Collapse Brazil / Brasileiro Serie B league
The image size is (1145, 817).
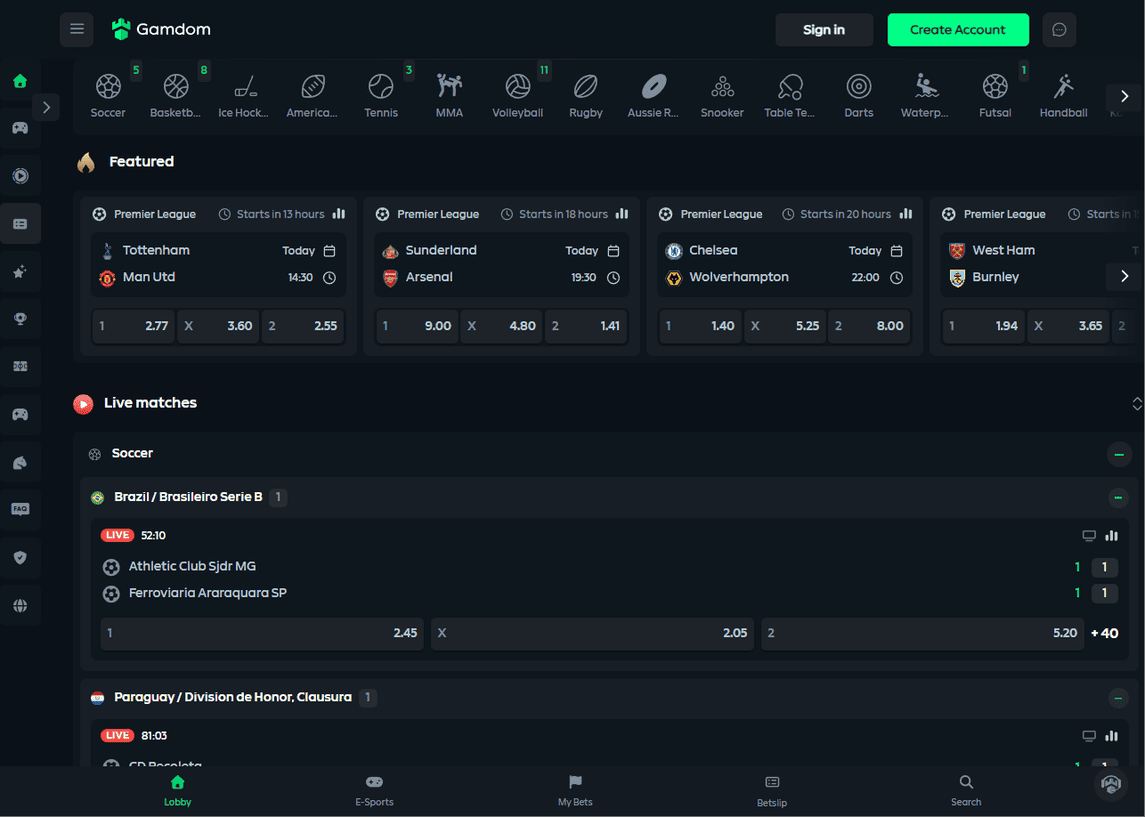pos(1118,498)
